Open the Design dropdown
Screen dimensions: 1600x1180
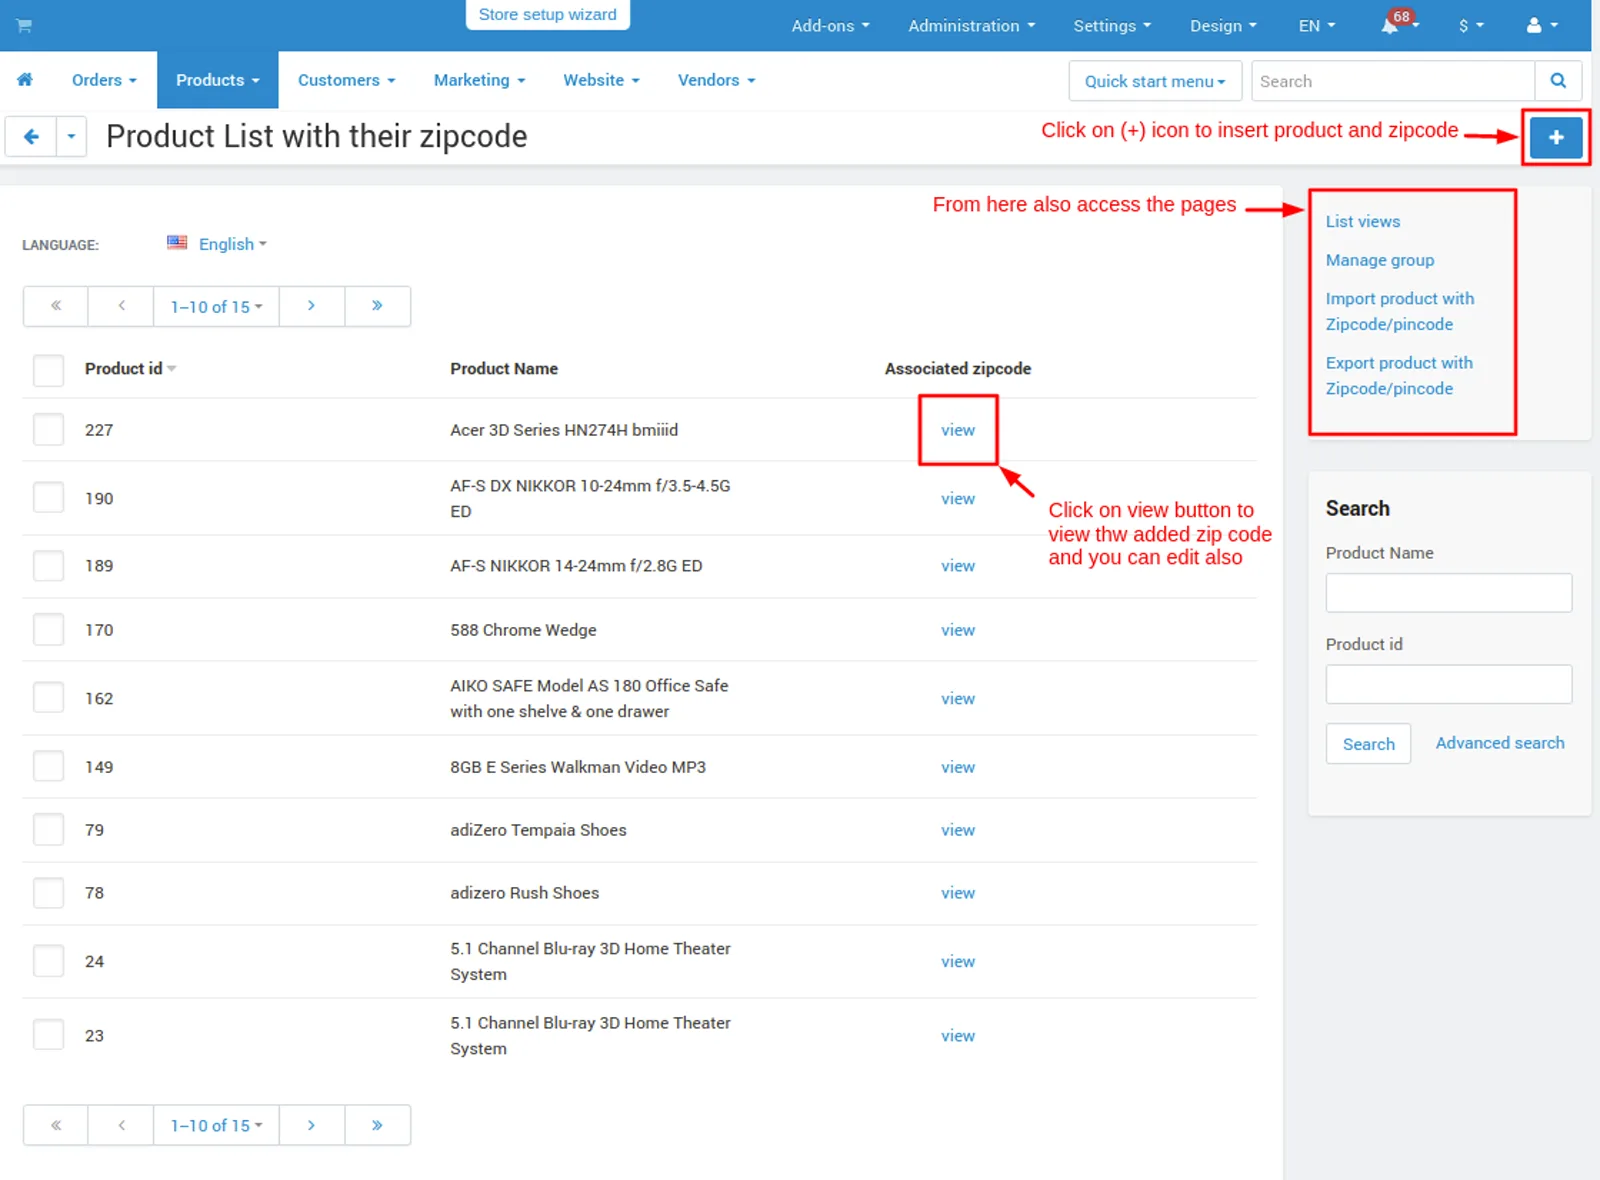pos(1223,26)
